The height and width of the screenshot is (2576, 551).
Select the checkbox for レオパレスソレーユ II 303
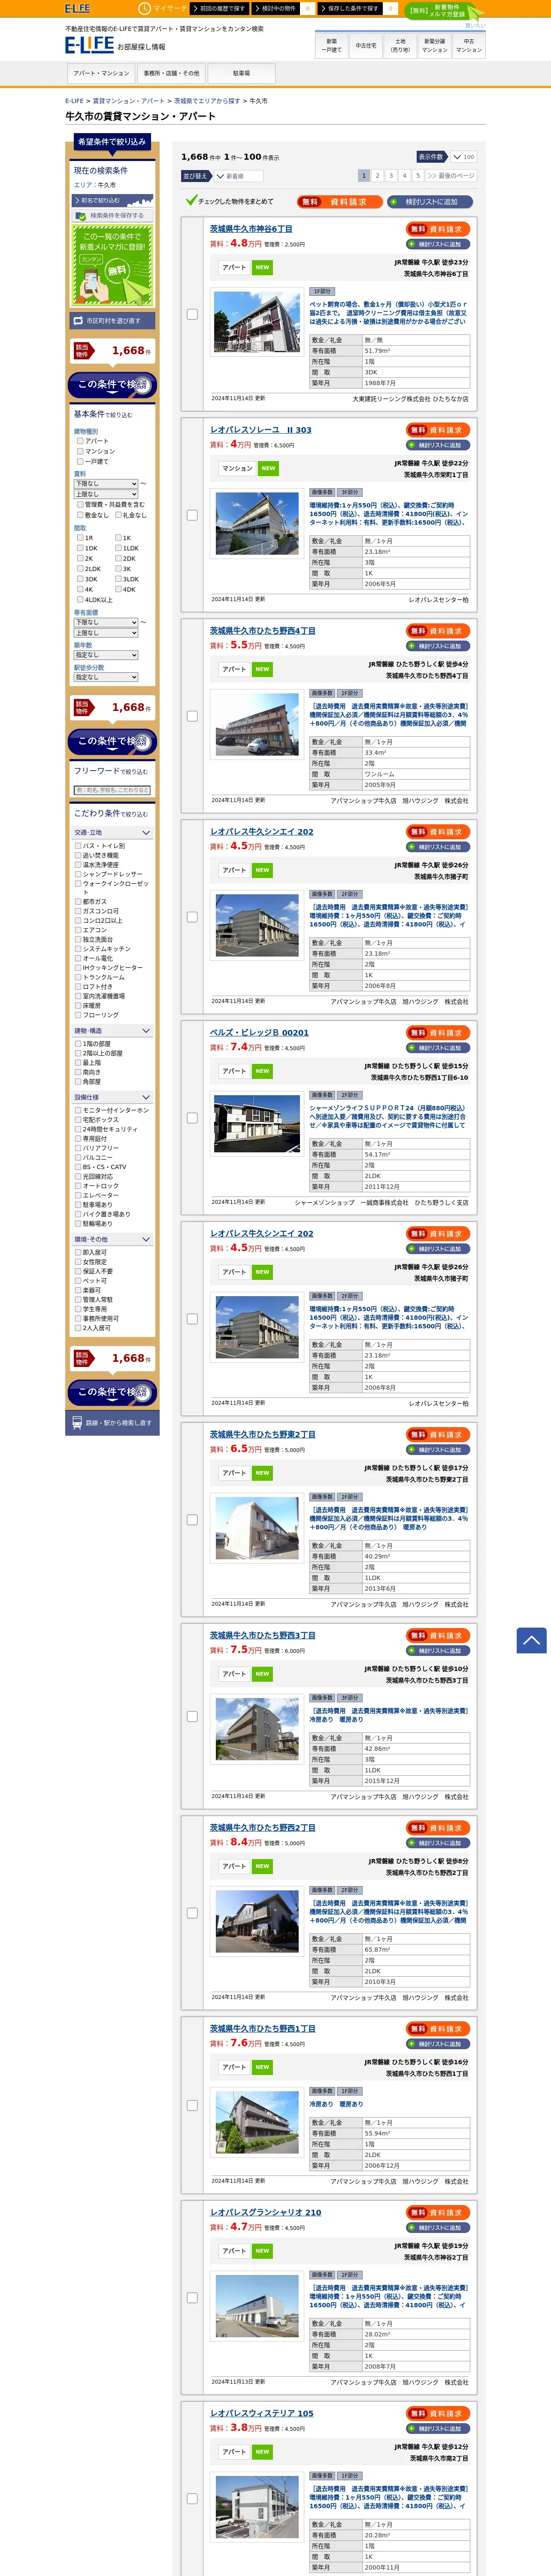pyautogui.click(x=192, y=515)
